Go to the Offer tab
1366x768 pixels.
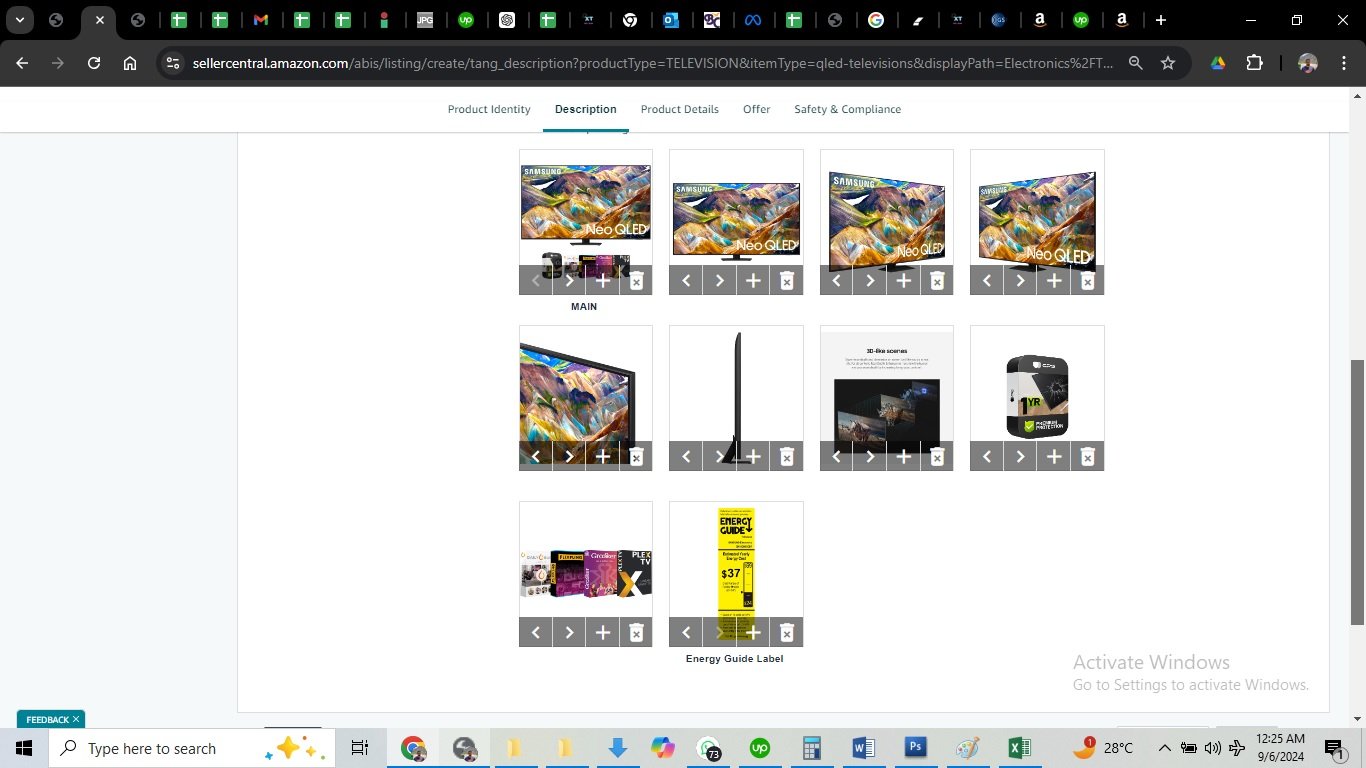[x=756, y=109]
